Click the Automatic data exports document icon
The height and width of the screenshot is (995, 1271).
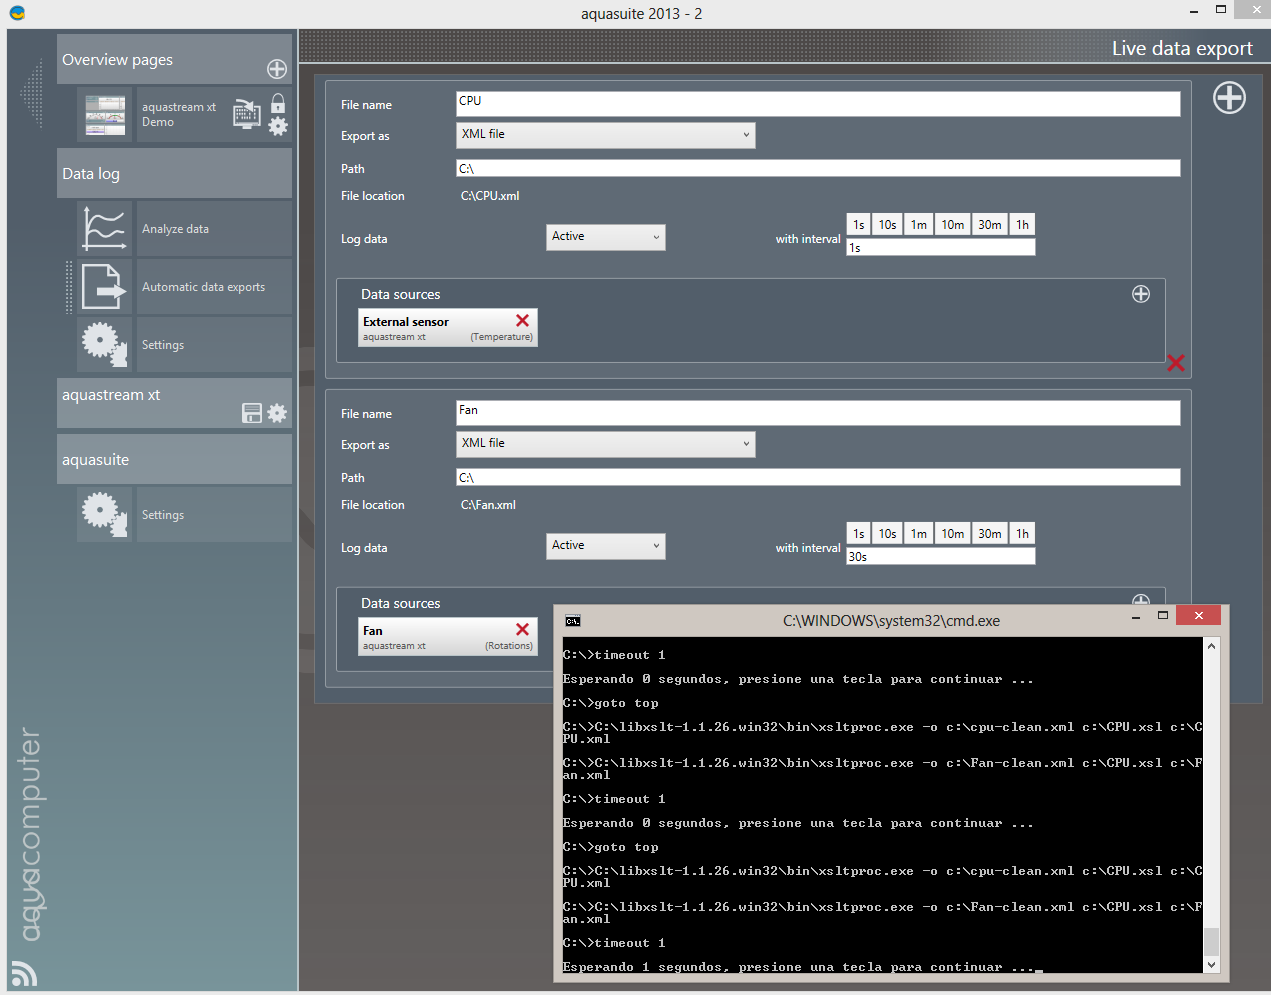tap(104, 287)
